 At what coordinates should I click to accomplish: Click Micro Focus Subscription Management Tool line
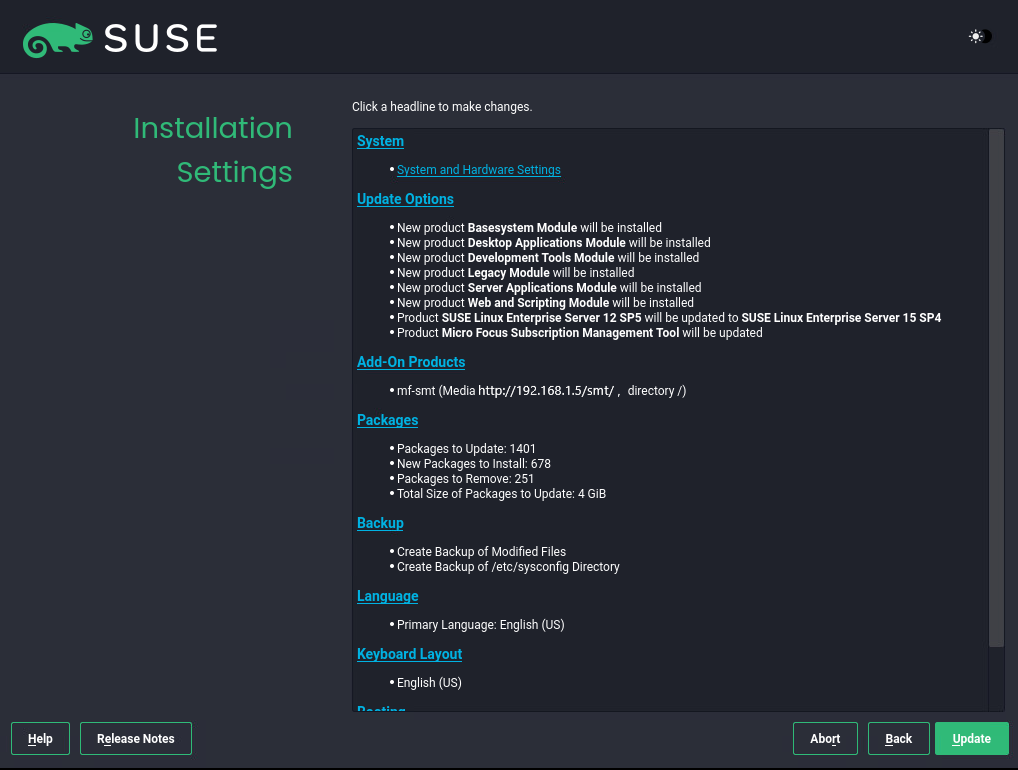pyautogui.click(x=580, y=332)
